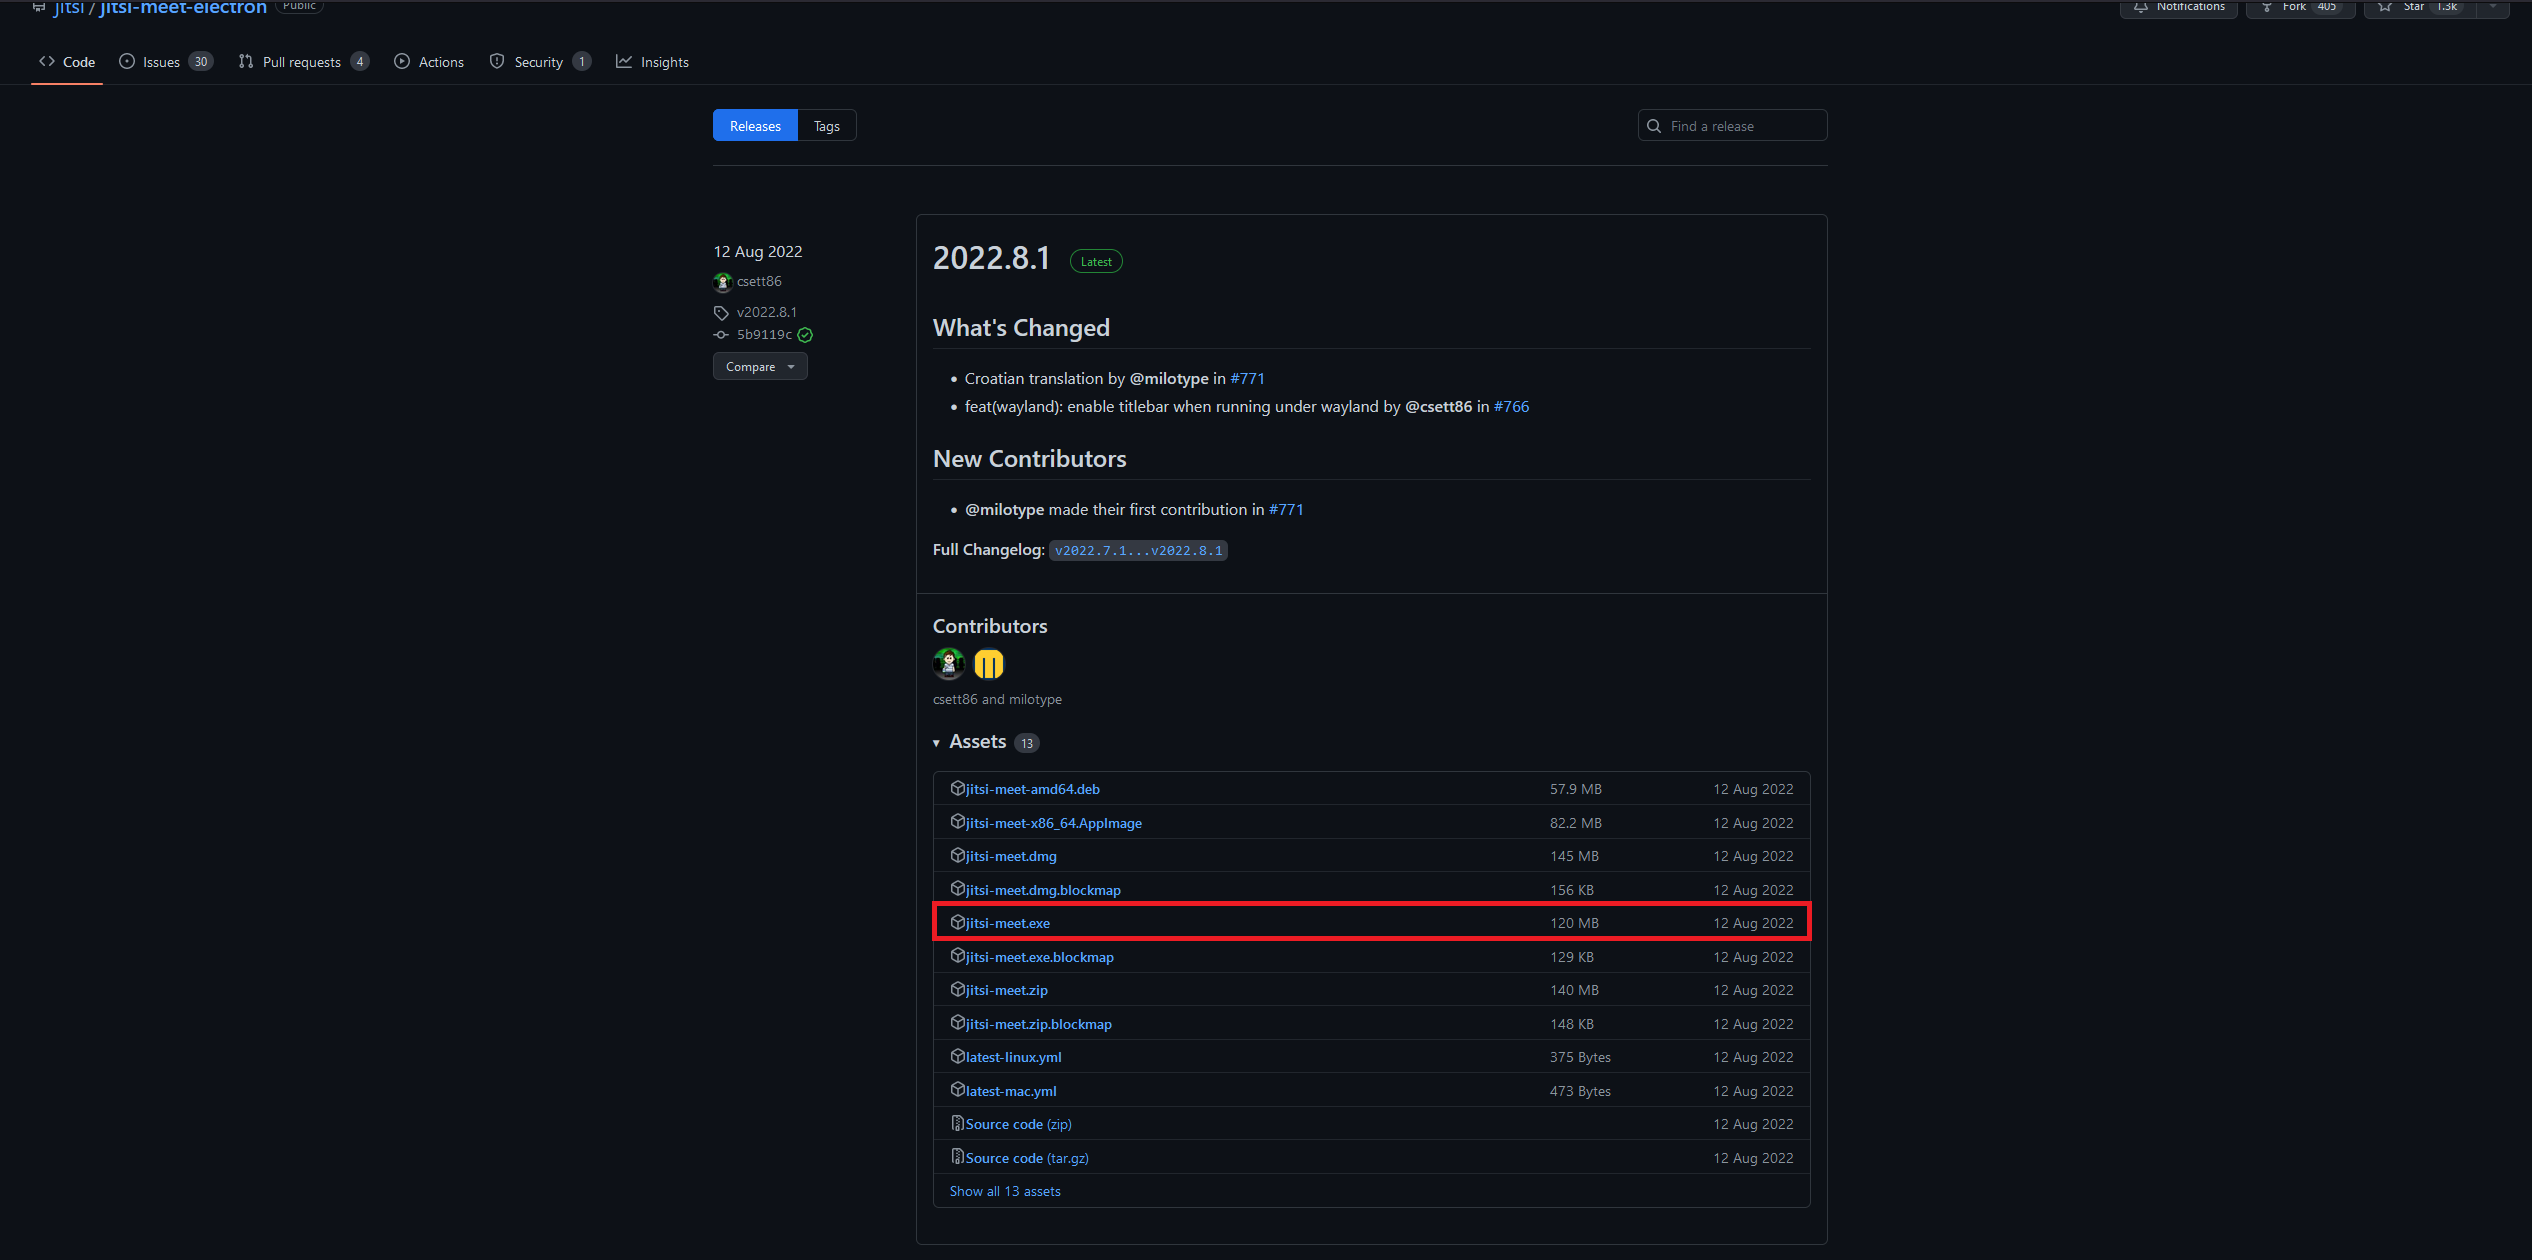Focus the Find a release search field
The width and height of the screenshot is (2532, 1260).
click(1732, 126)
